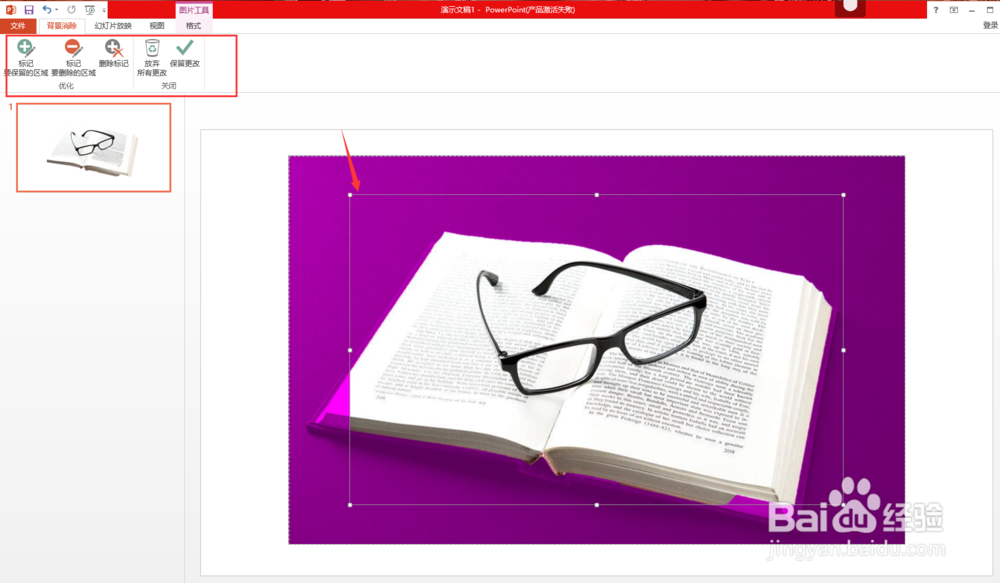The height and width of the screenshot is (583, 1000).
Task: Click left-middle handle of removal marquee
Action: (350, 350)
